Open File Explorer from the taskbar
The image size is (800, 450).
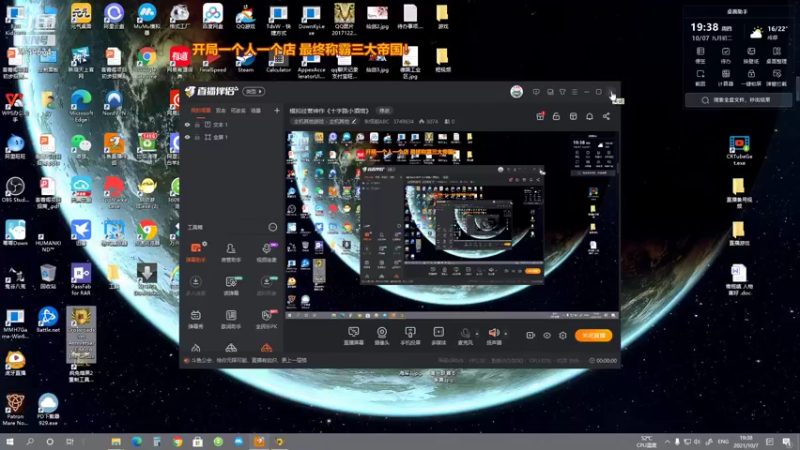click(x=116, y=442)
